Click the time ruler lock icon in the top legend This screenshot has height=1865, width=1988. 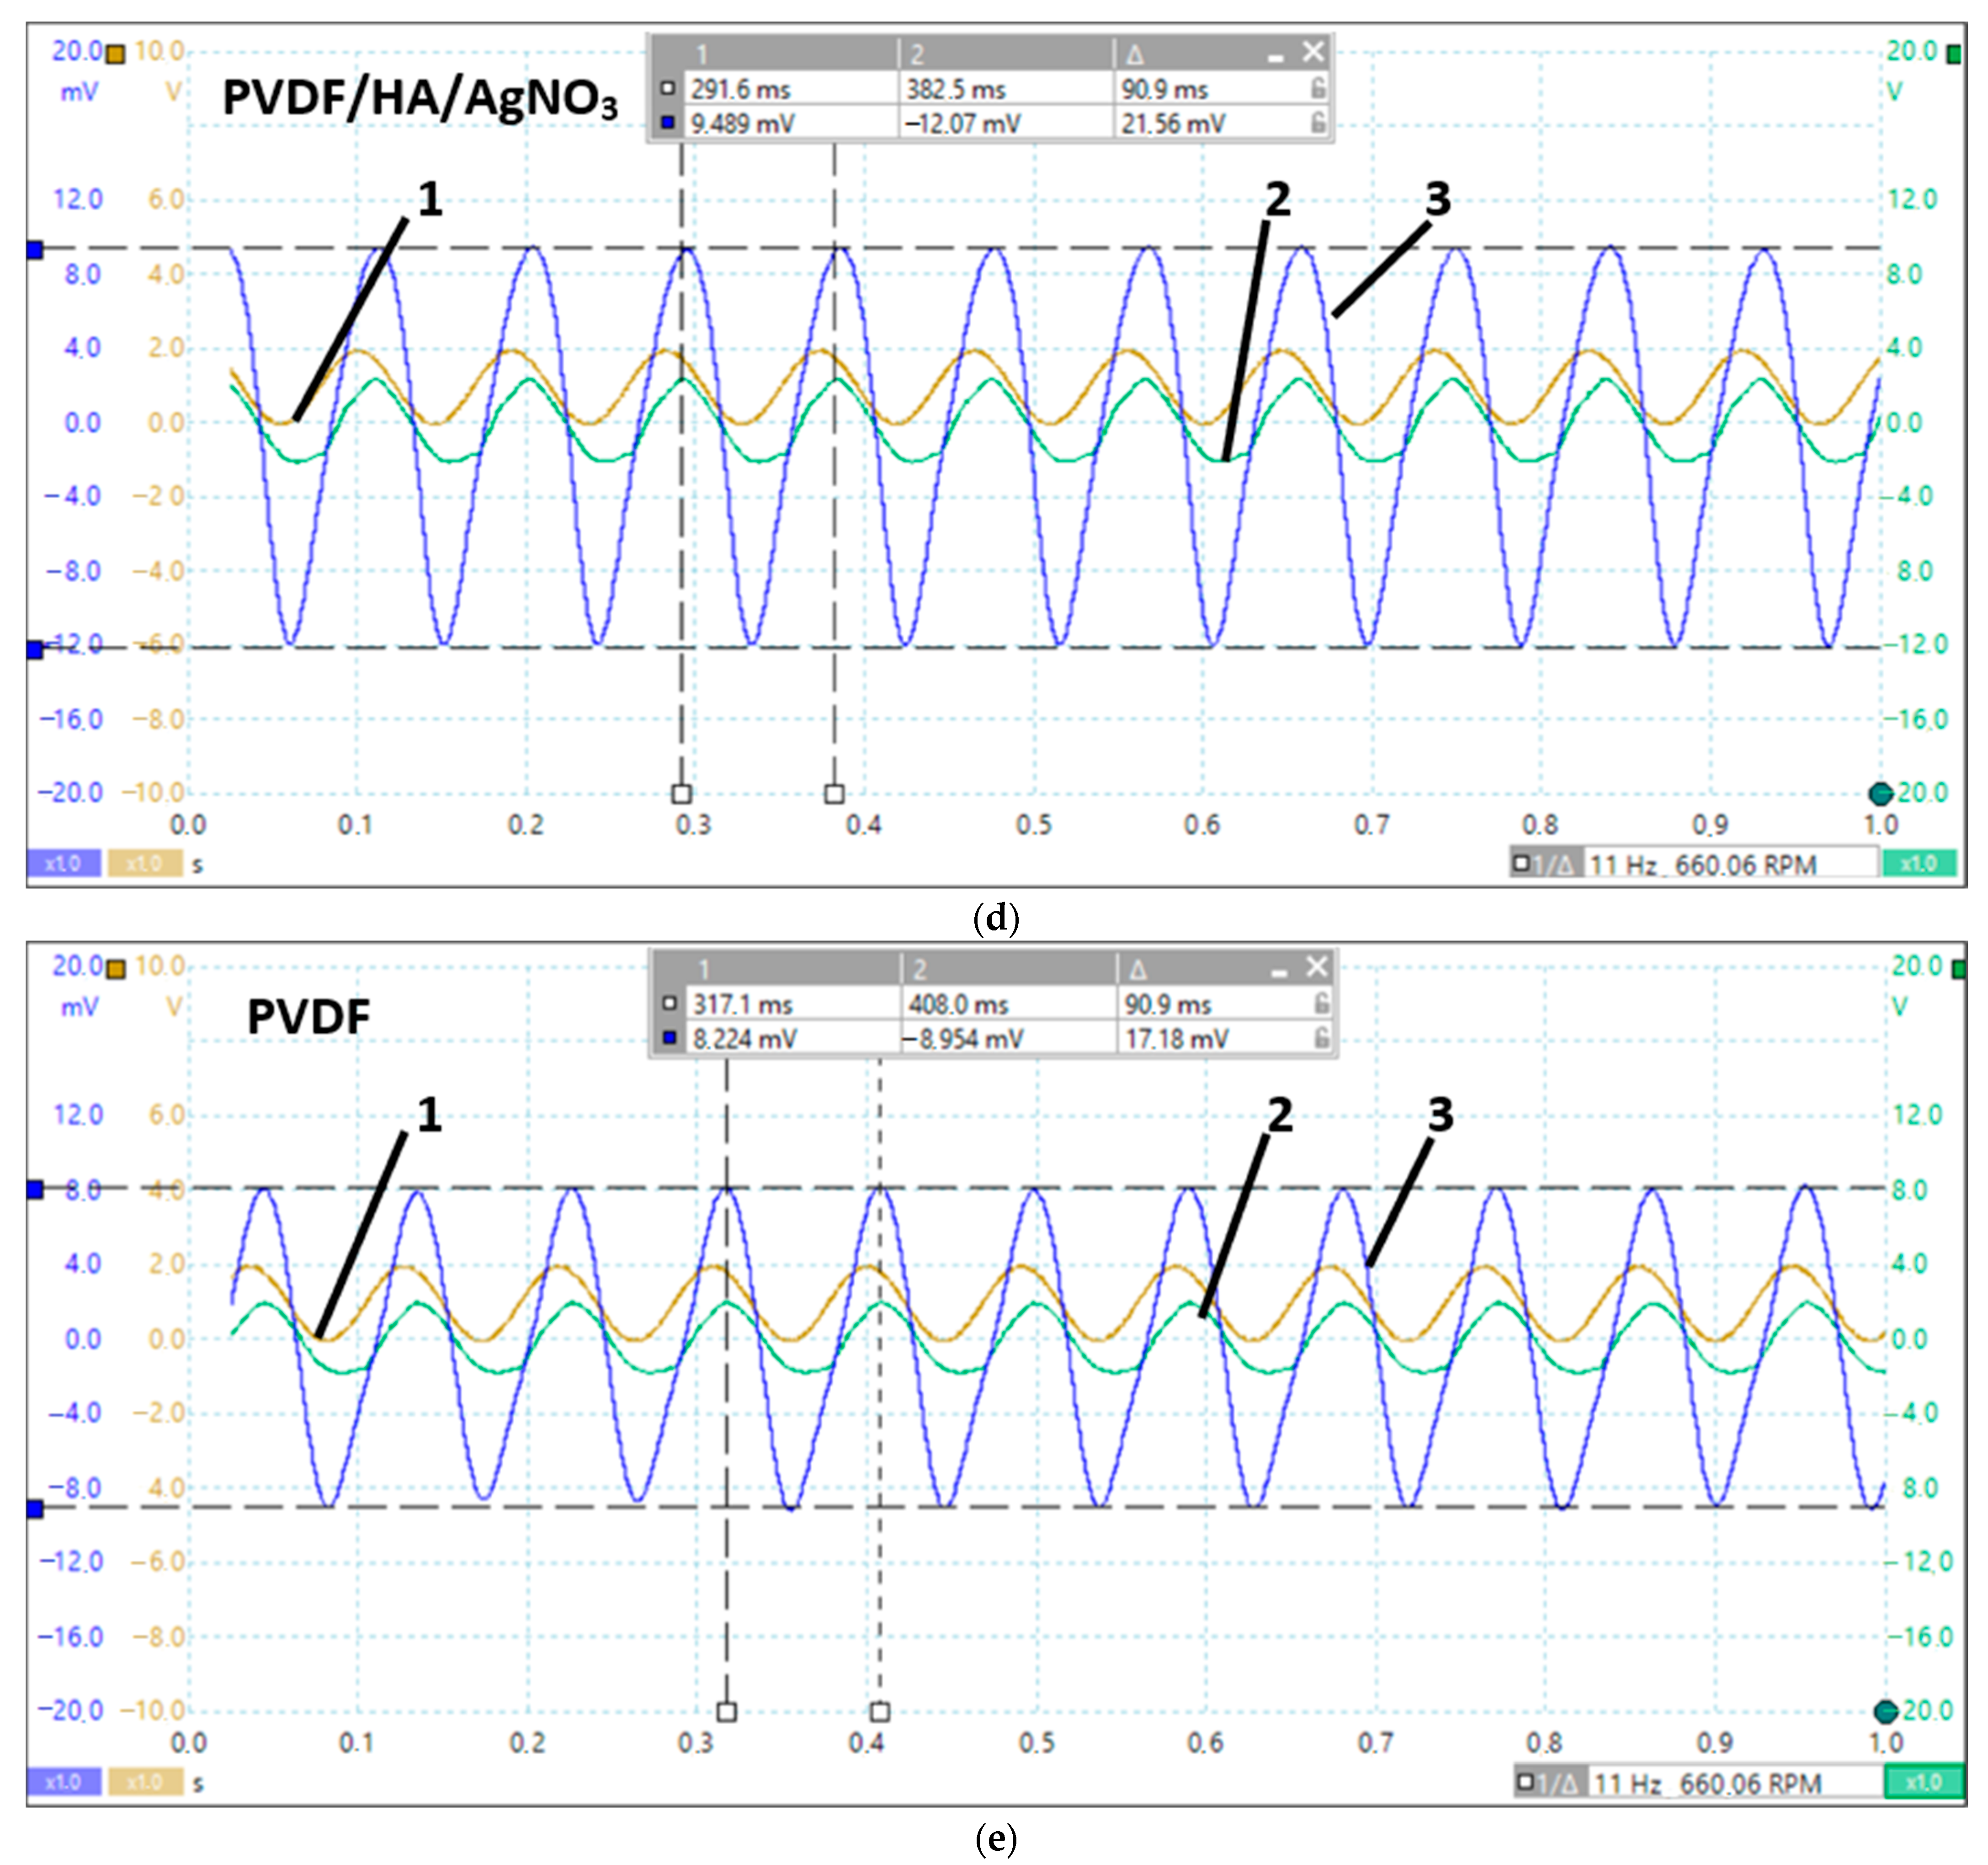(x=1318, y=89)
